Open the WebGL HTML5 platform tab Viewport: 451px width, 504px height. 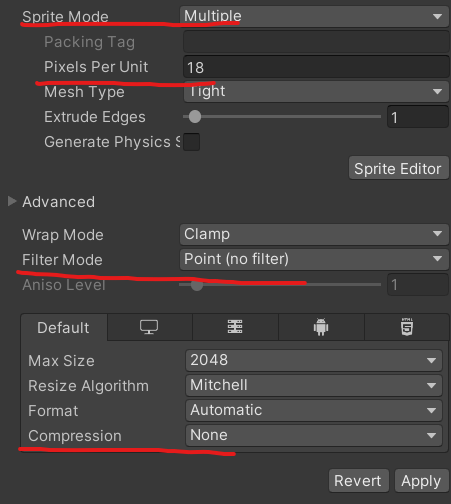pos(407,327)
